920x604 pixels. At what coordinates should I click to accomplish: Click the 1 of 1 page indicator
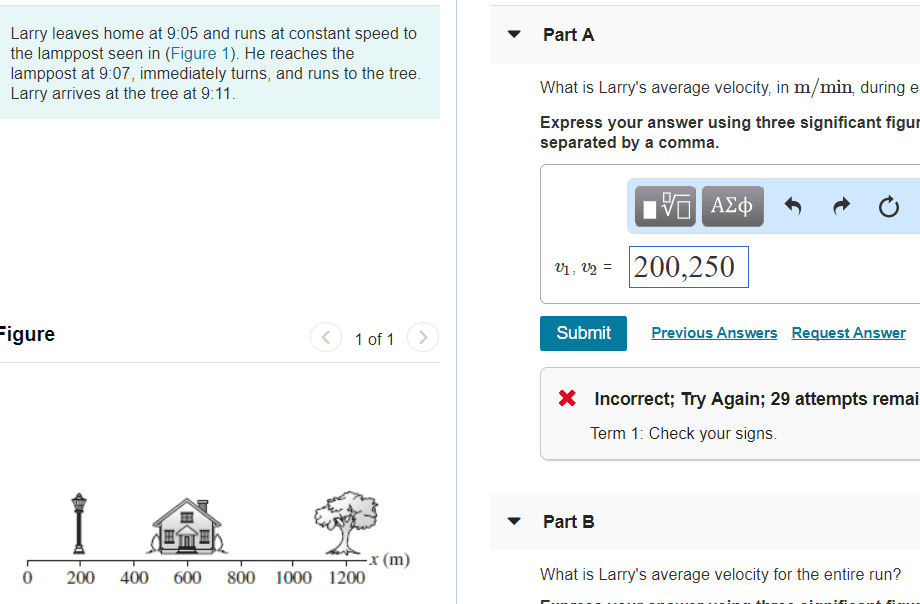pyautogui.click(x=374, y=339)
